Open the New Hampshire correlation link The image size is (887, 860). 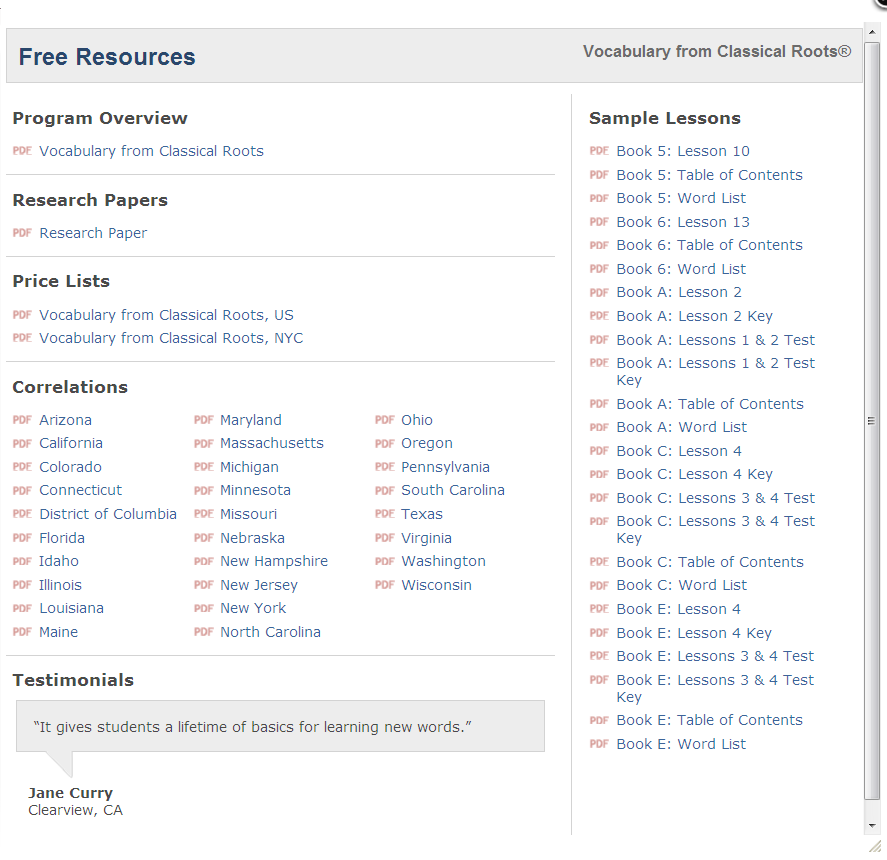[274, 561]
